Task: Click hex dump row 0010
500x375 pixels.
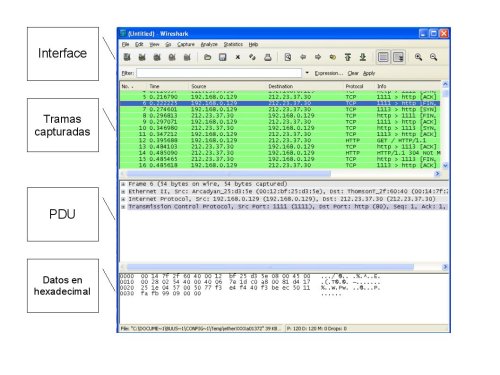Action: 250,282
